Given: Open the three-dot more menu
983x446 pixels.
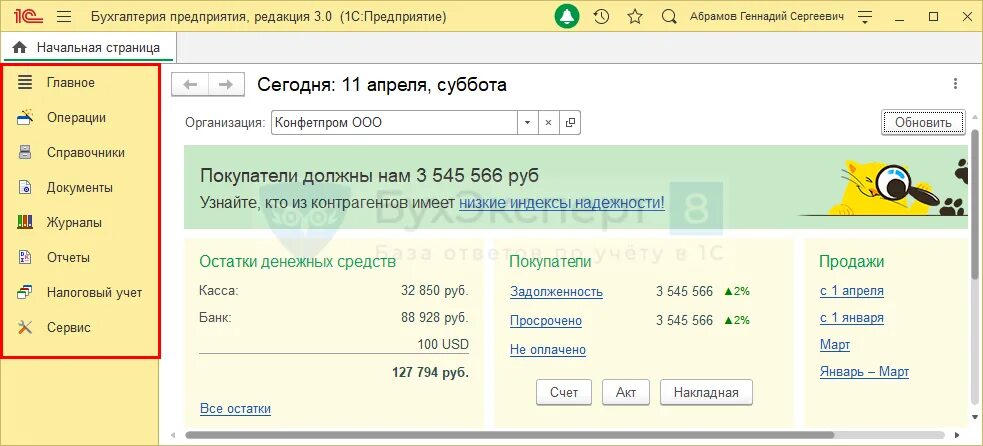Looking at the screenshot, I should 955,83.
